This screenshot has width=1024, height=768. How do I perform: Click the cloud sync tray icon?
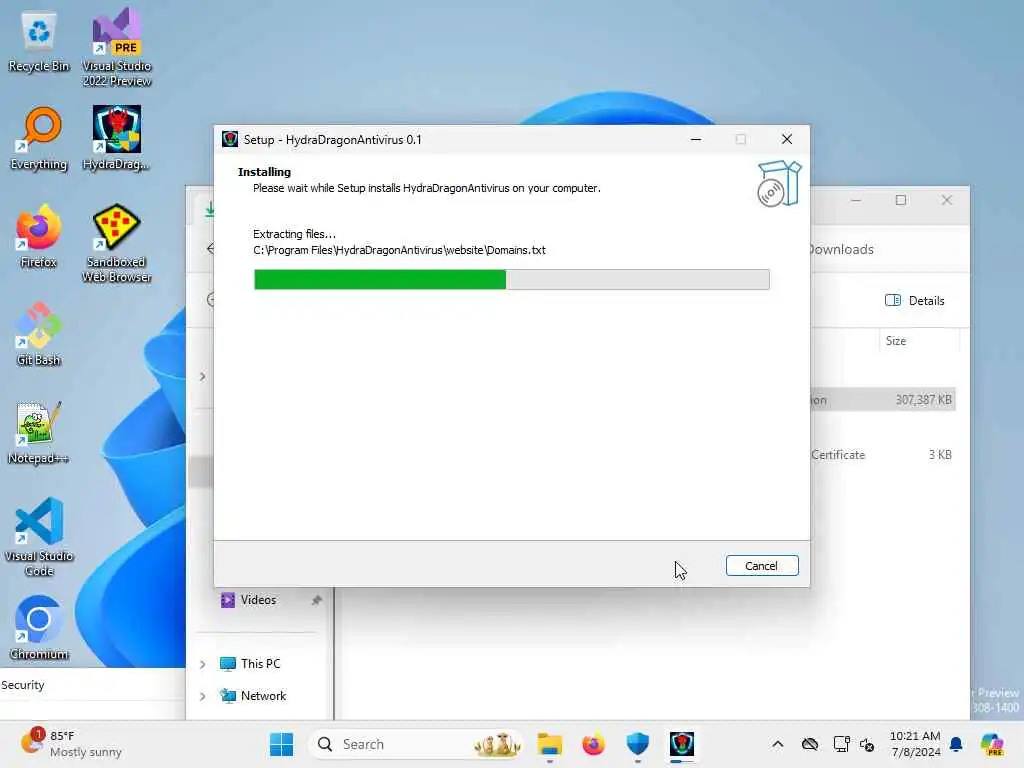click(810, 744)
